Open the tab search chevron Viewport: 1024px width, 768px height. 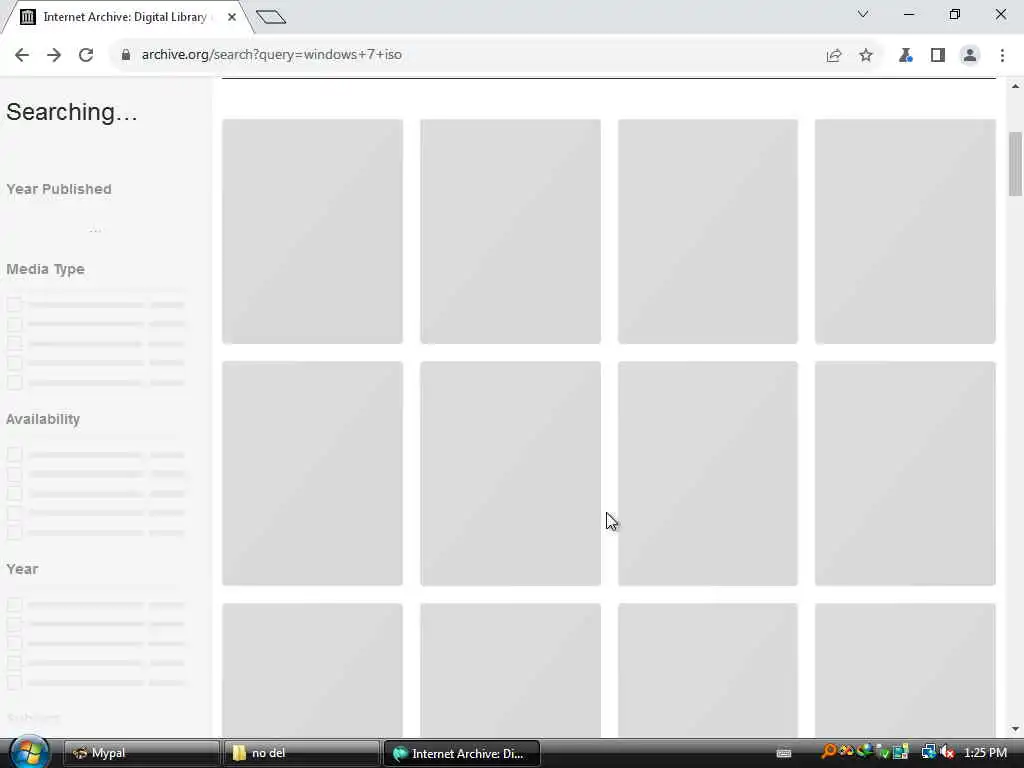tap(863, 14)
